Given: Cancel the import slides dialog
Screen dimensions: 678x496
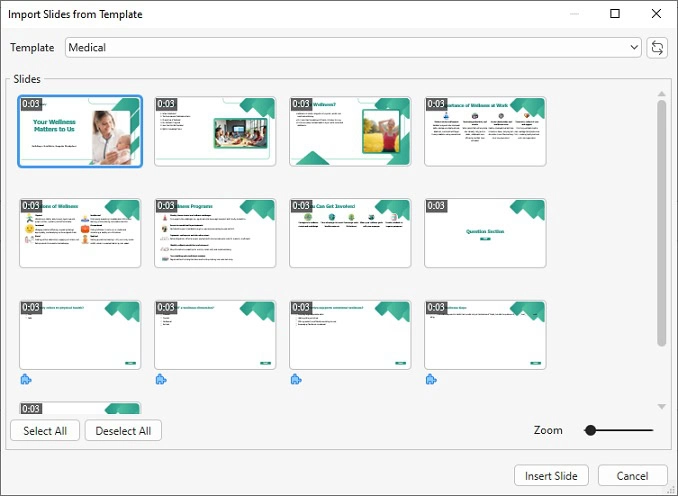Looking at the screenshot, I should [x=632, y=476].
